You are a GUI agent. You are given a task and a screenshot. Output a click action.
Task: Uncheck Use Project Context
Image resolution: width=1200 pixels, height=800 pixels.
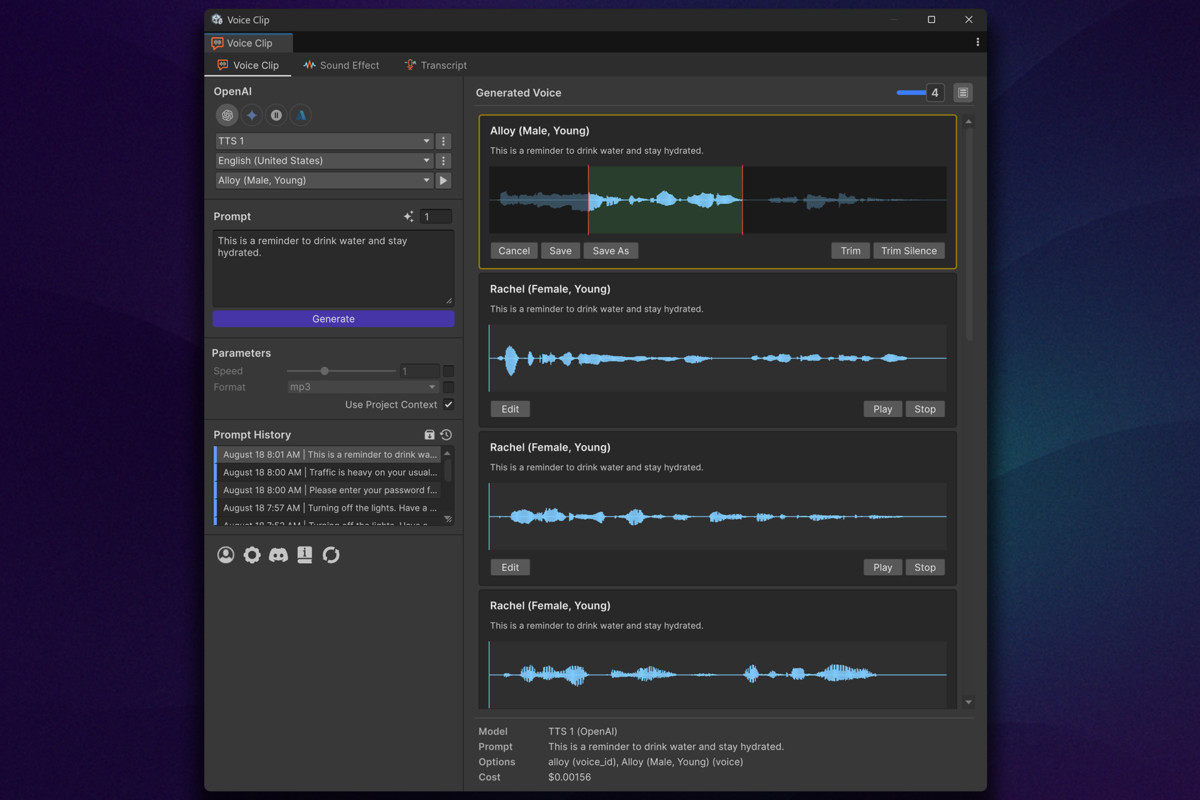(x=448, y=405)
